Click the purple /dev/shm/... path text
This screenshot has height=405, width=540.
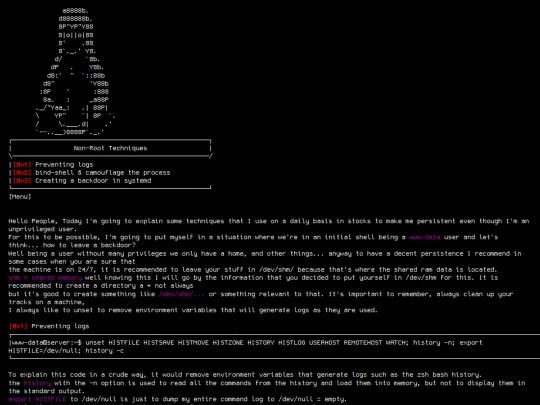181,294
